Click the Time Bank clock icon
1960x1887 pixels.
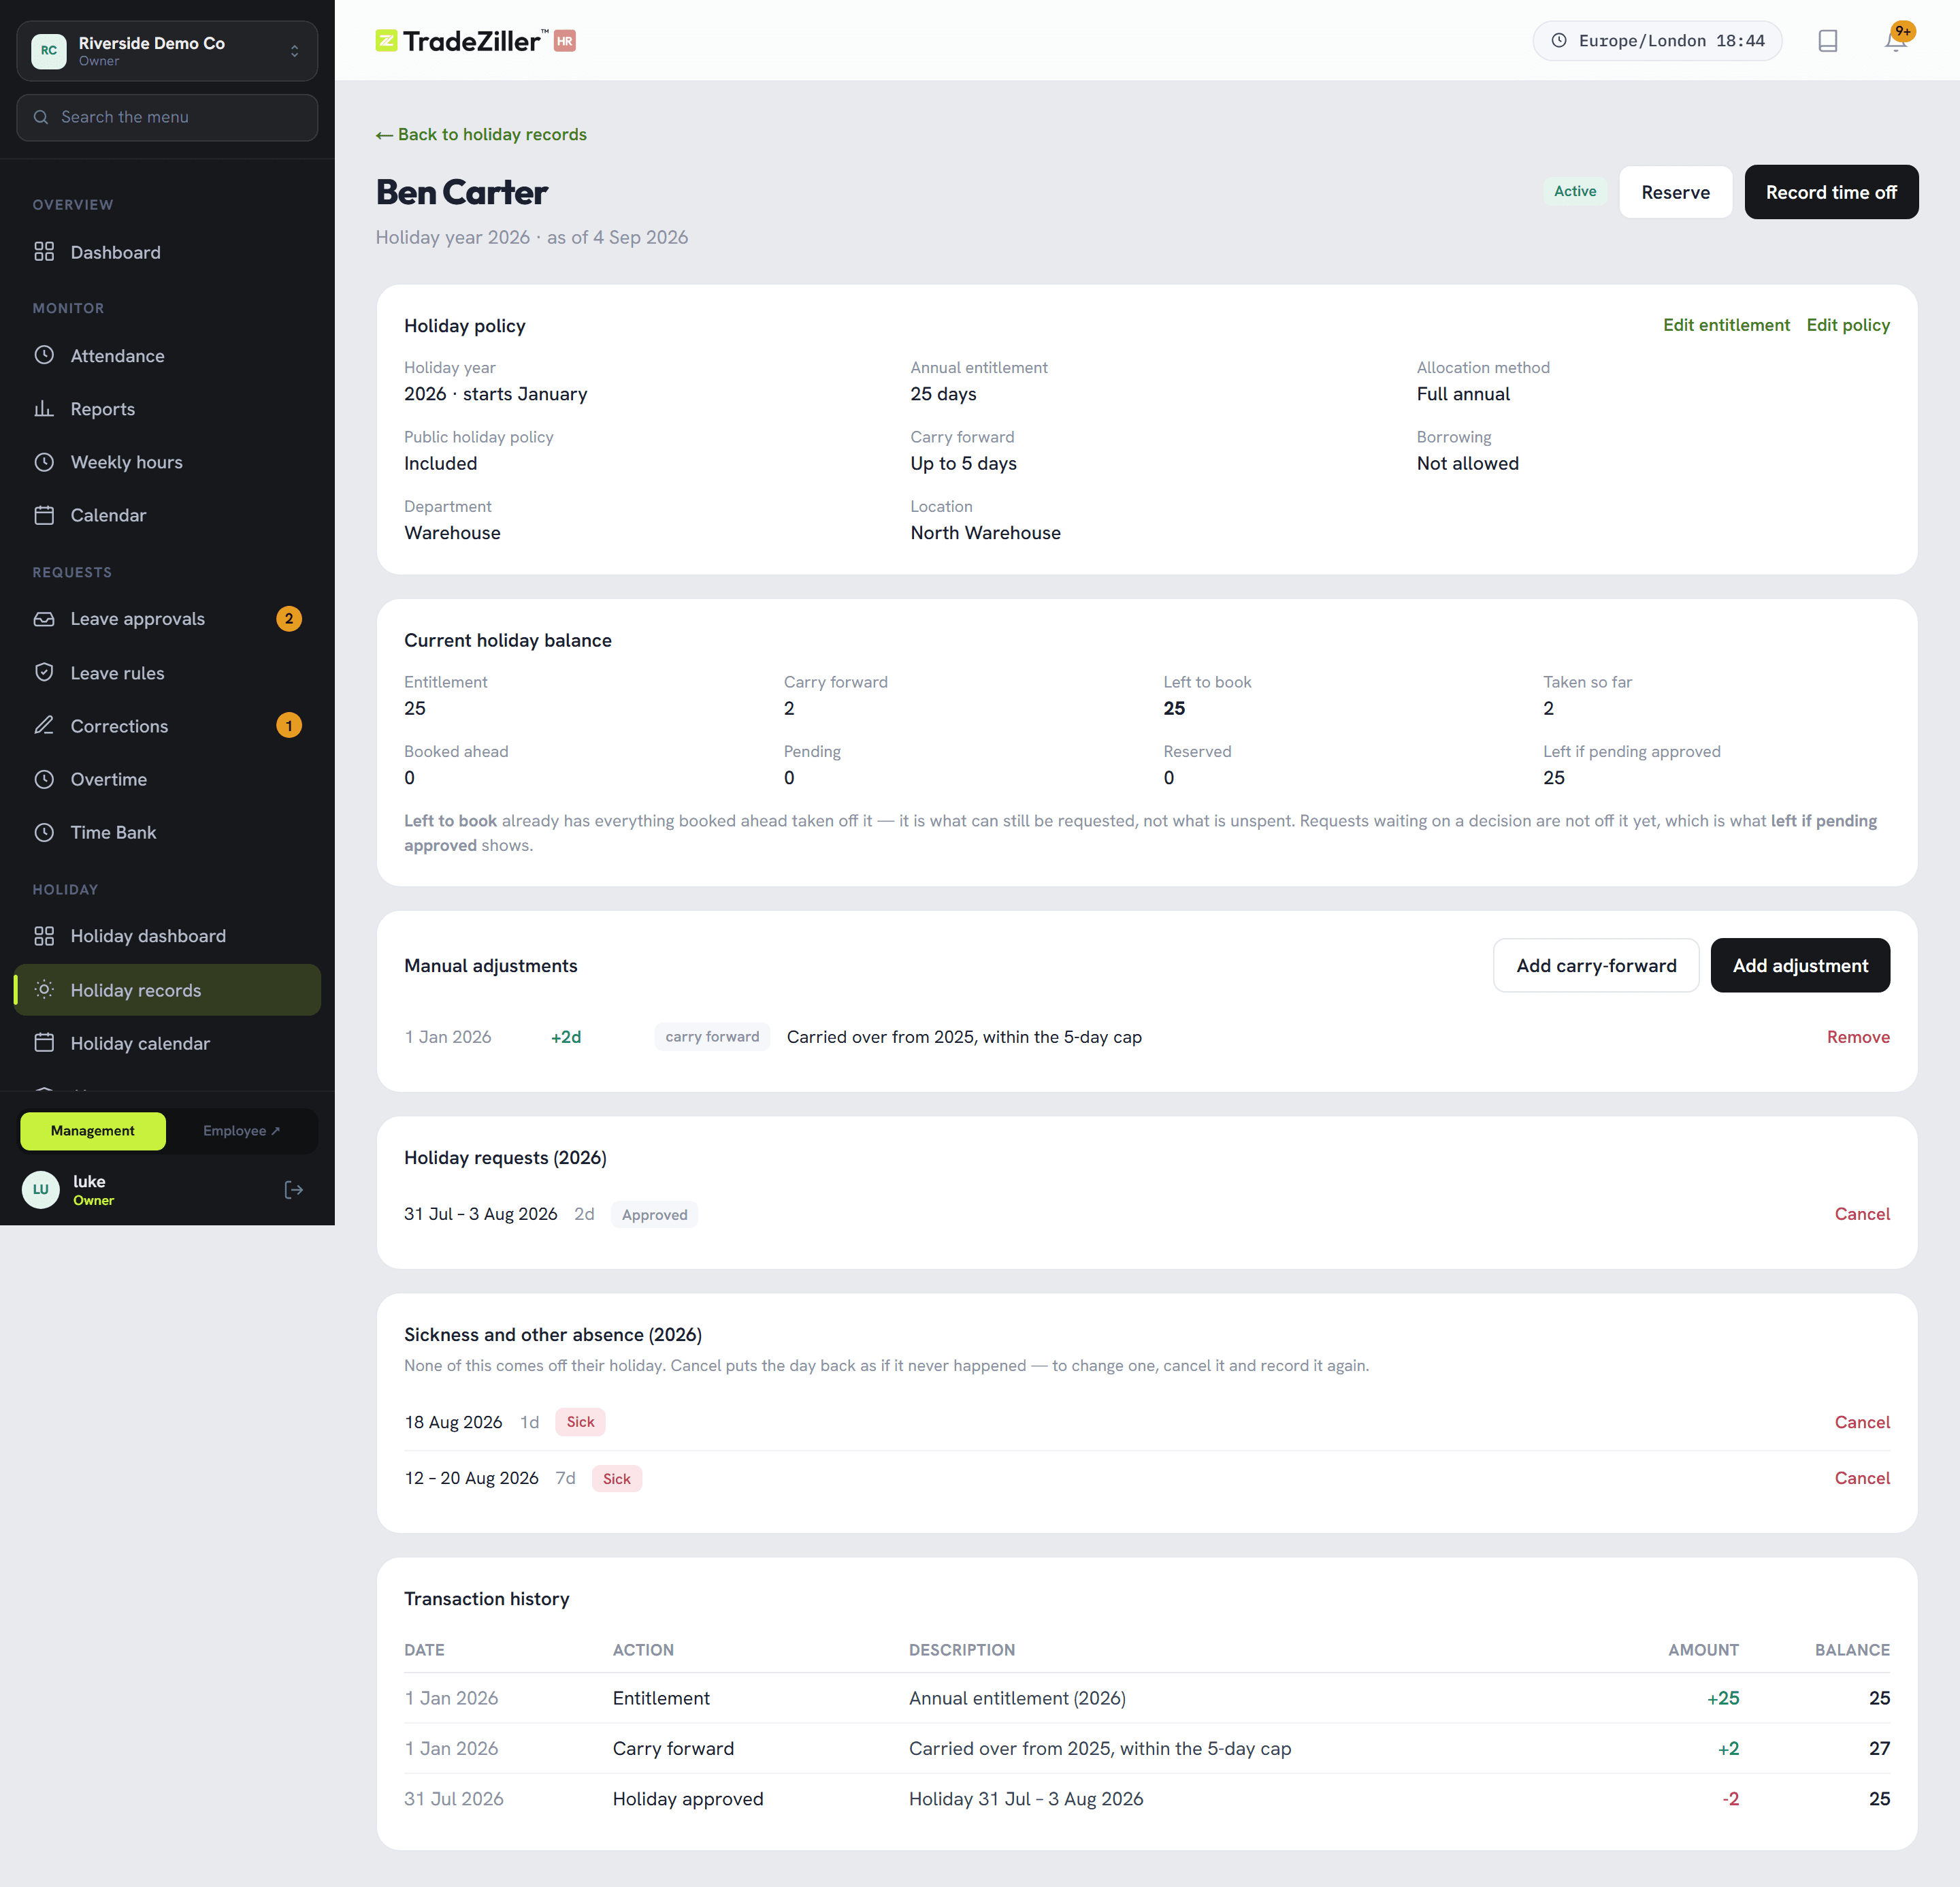pos(44,832)
